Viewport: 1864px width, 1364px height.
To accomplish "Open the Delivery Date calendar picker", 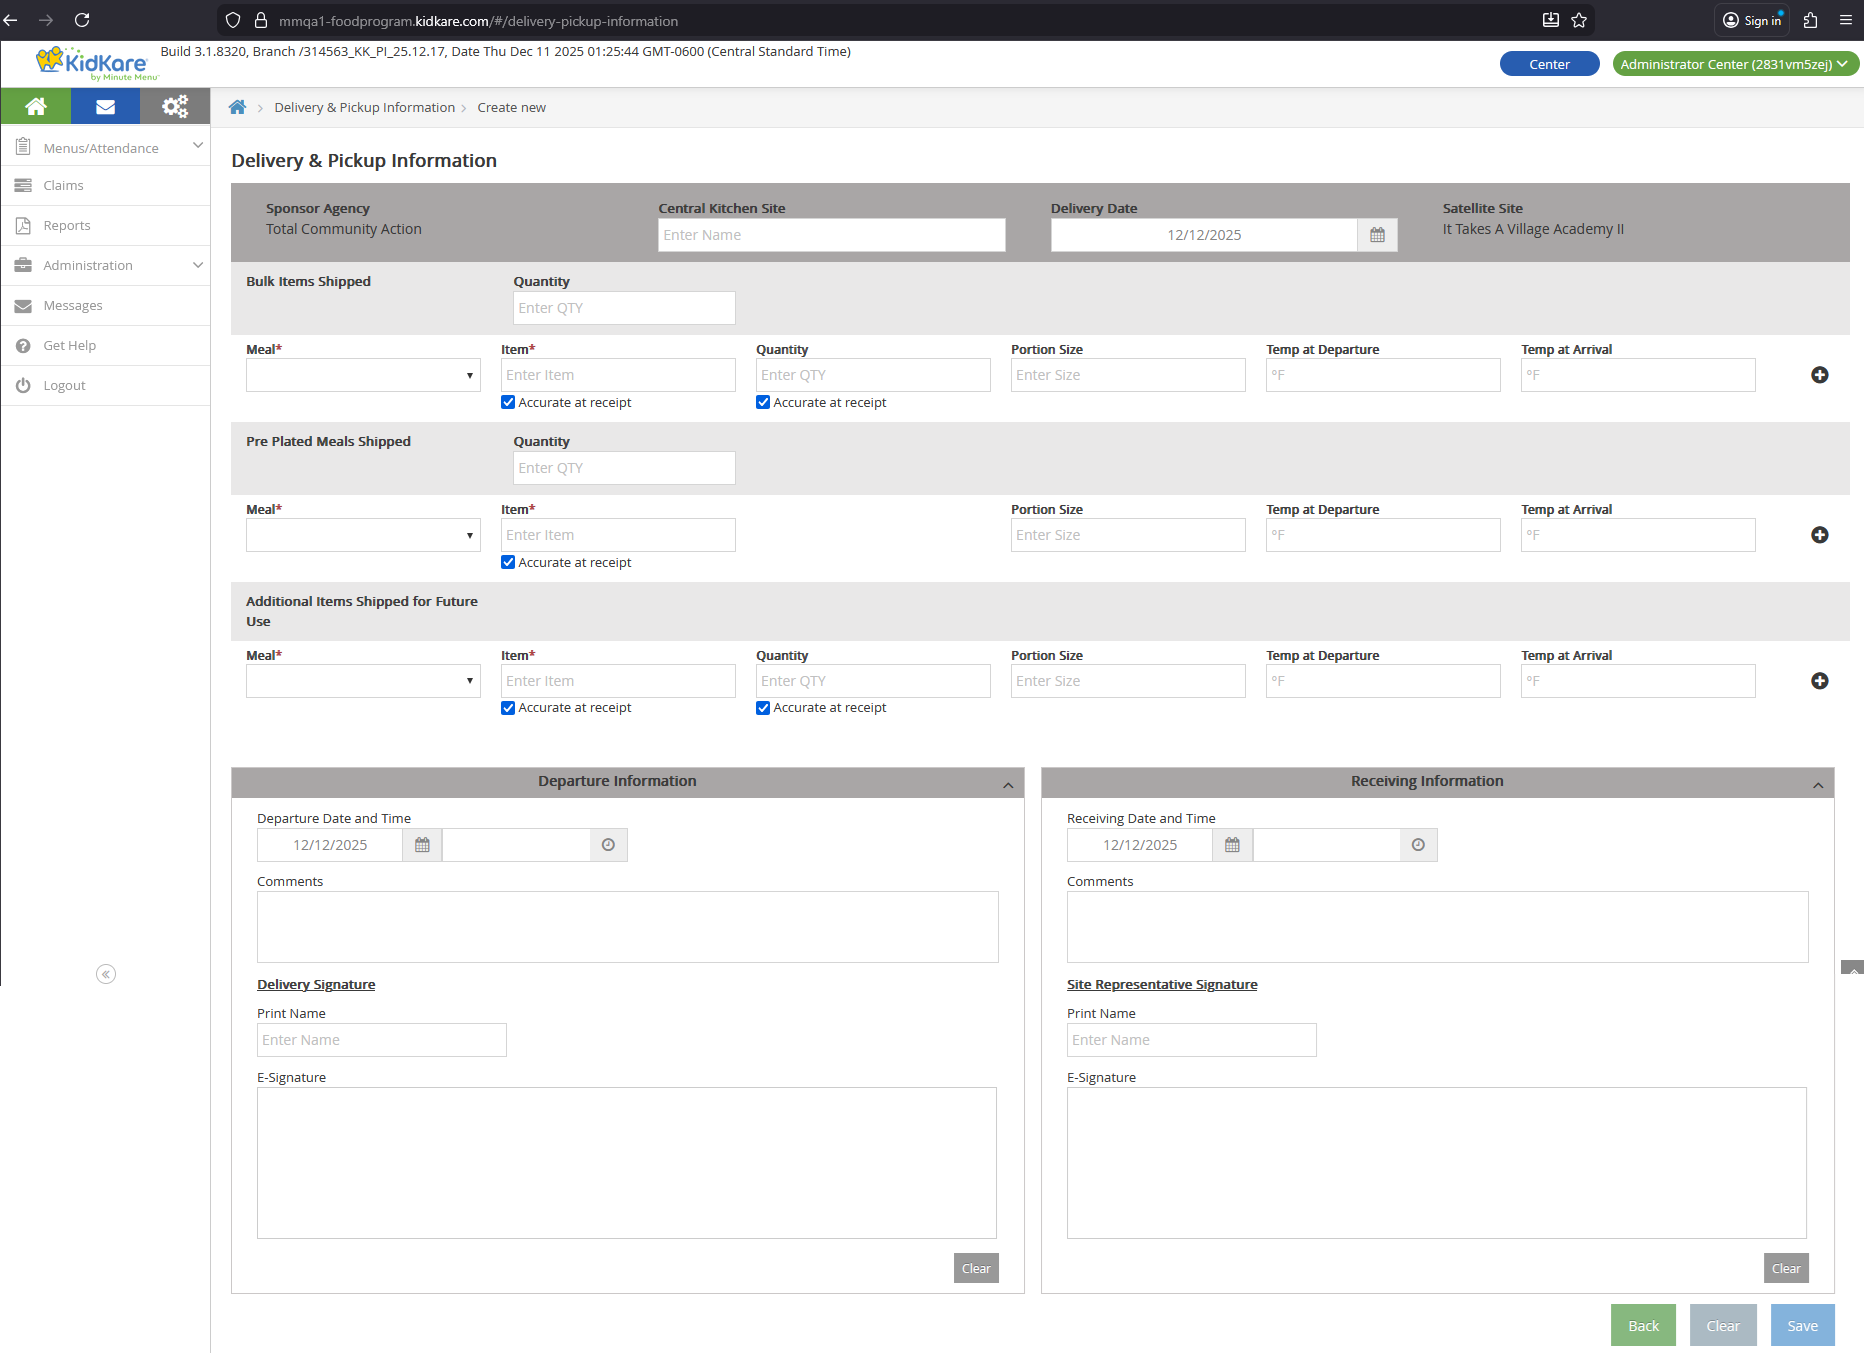I will point(1377,235).
